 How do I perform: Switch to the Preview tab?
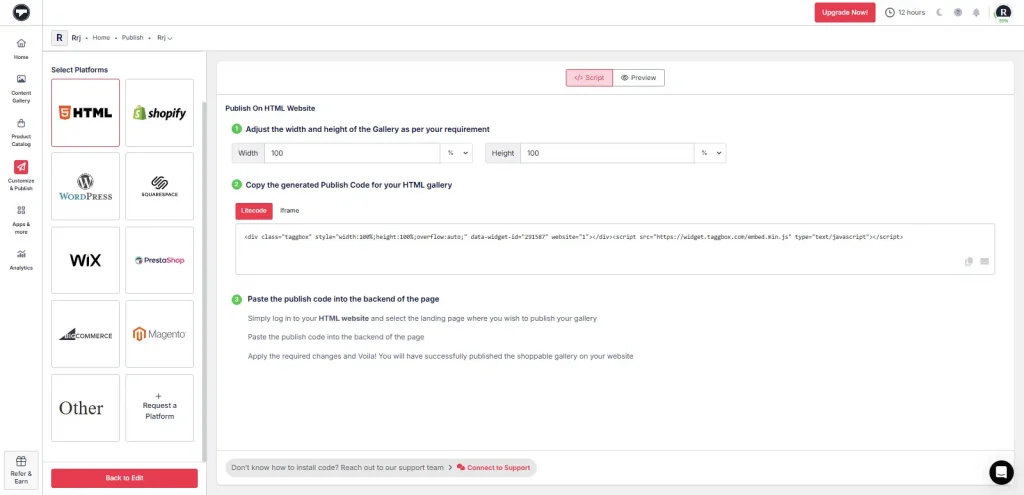639,78
